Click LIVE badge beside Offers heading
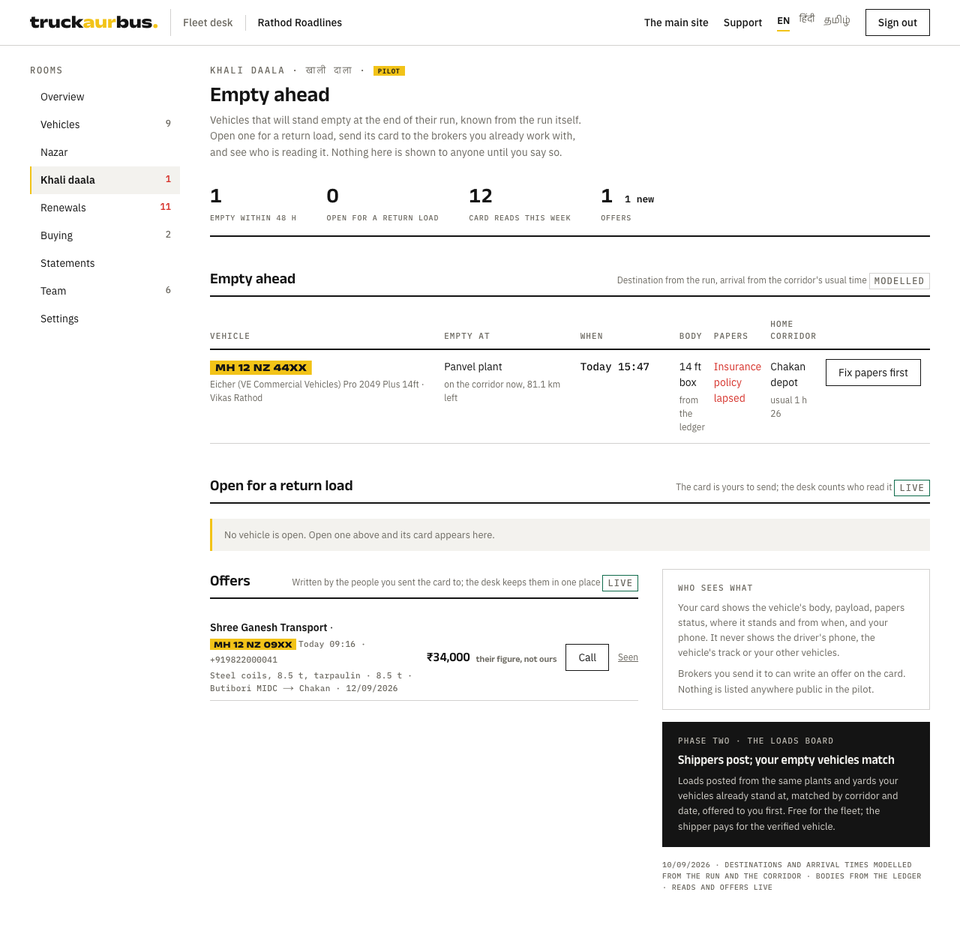 (x=620, y=583)
